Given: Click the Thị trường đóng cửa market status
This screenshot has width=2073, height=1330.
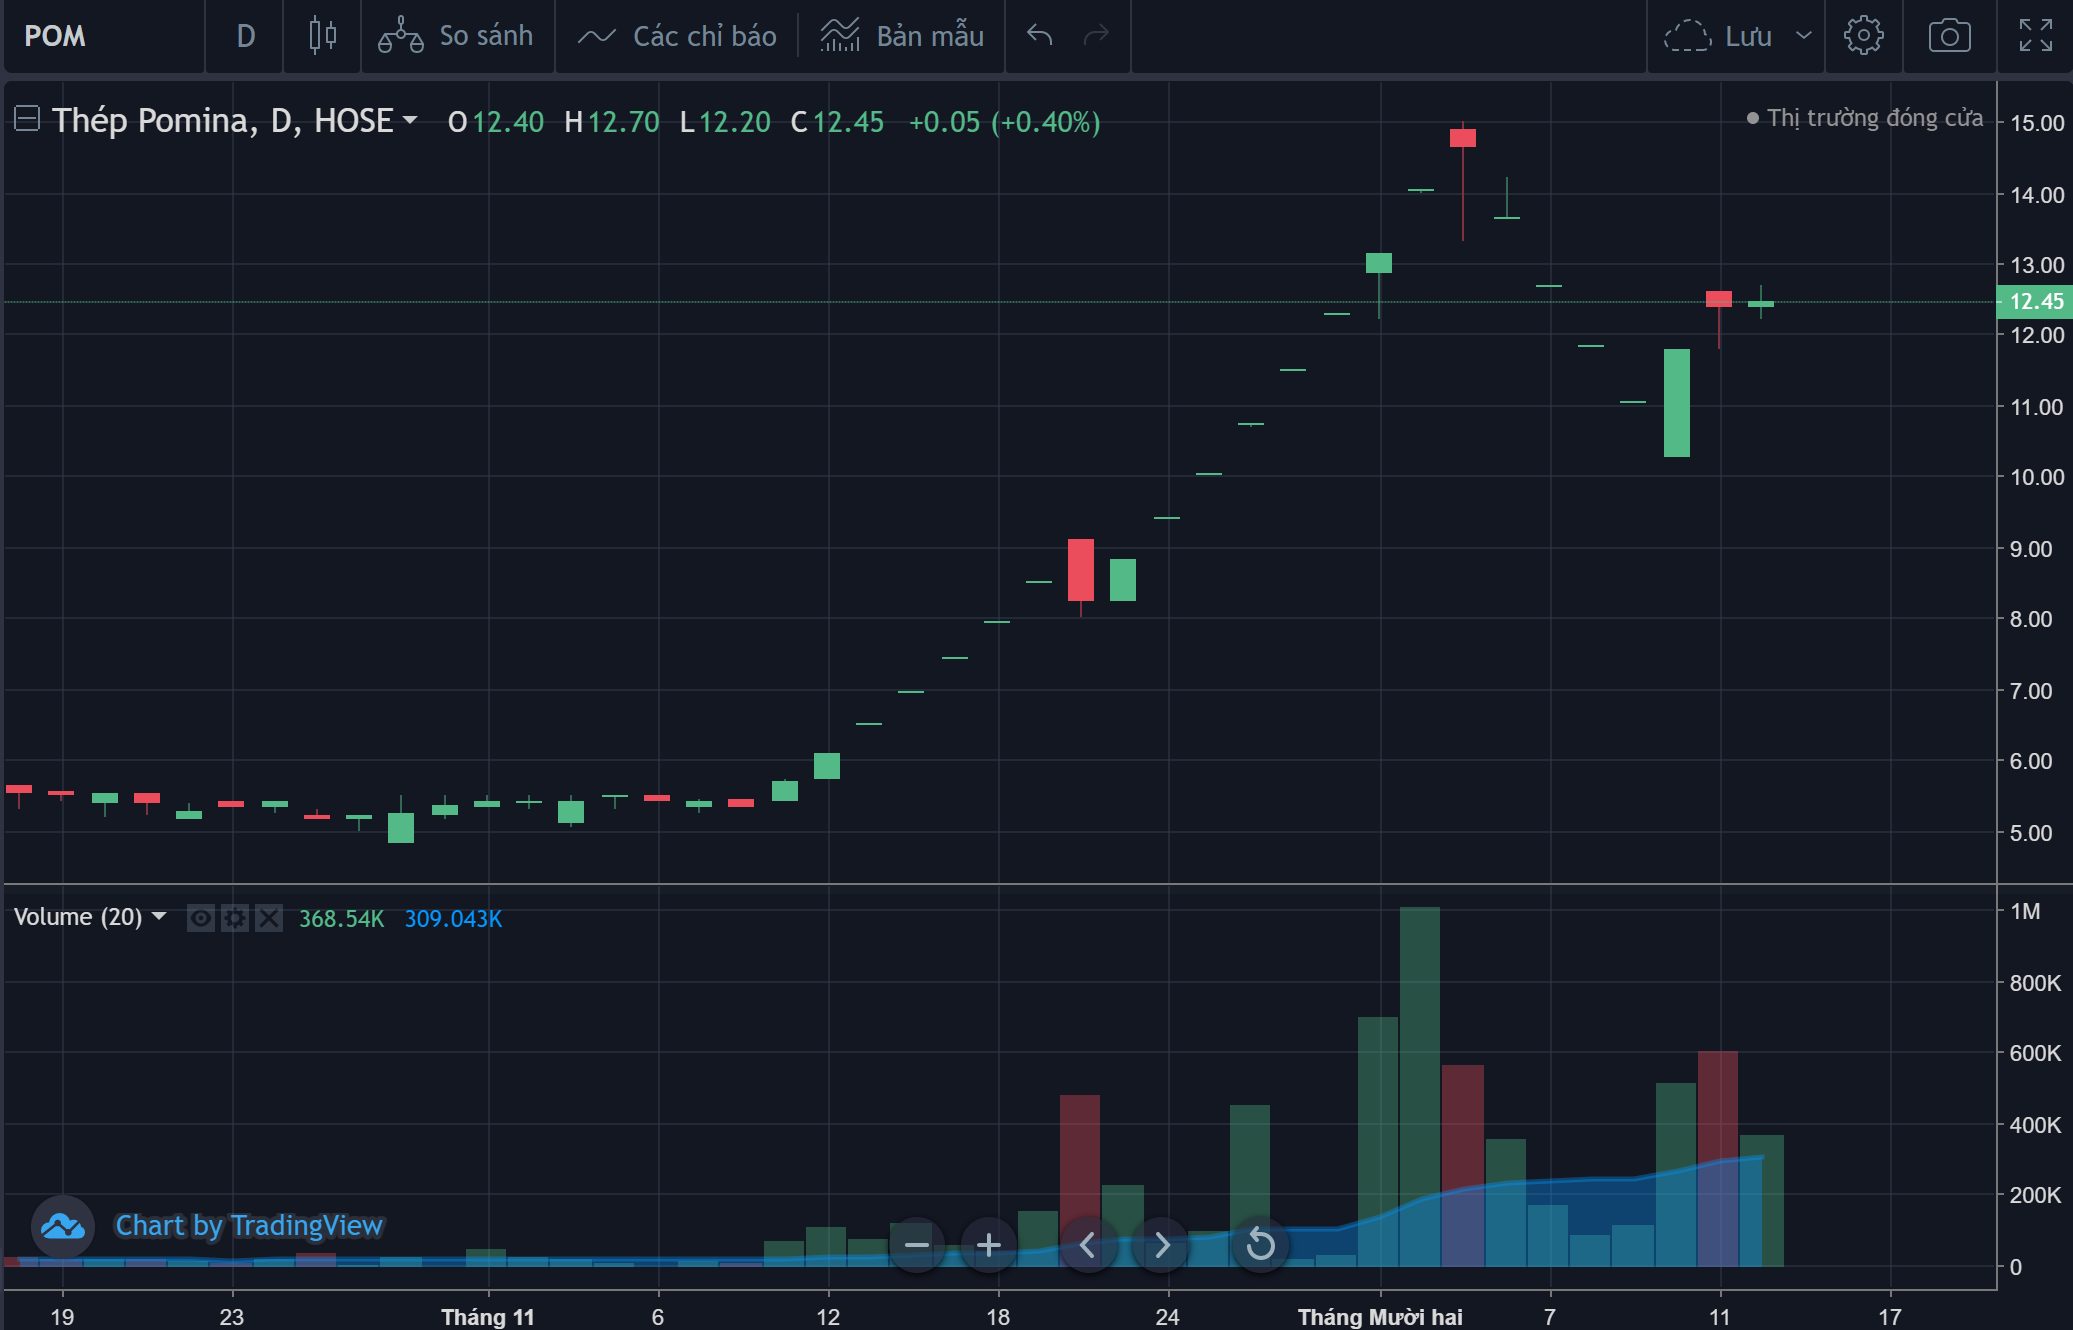Looking at the screenshot, I should coord(1865,118).
